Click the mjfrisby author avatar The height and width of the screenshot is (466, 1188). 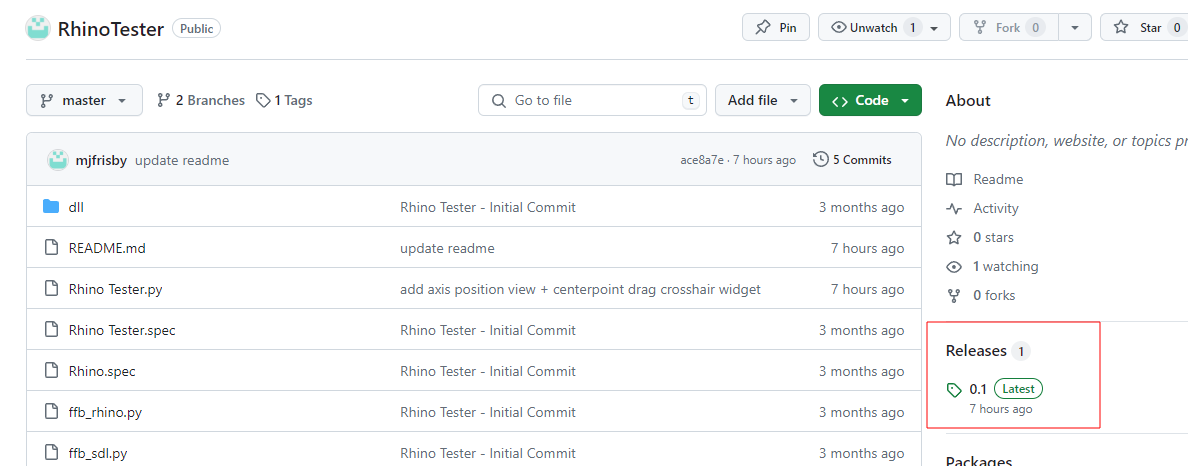point(57,160)
